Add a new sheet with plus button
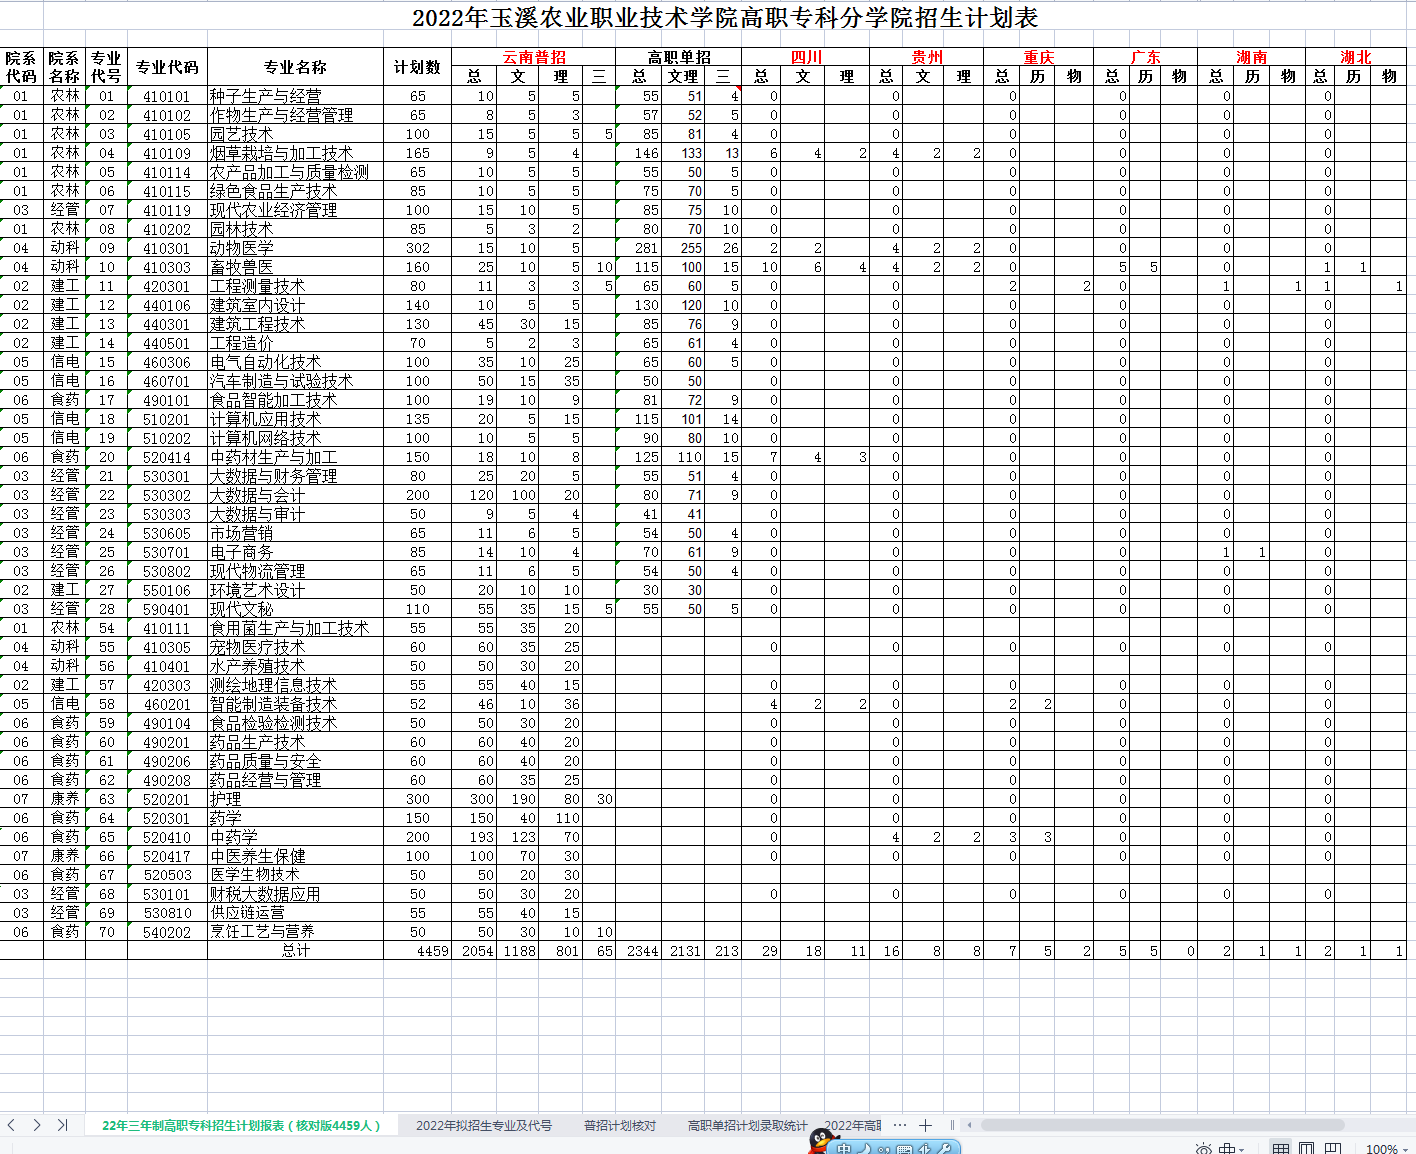The height and width of the screenshot is (1154, 1416). click(x=926, y=1125)
